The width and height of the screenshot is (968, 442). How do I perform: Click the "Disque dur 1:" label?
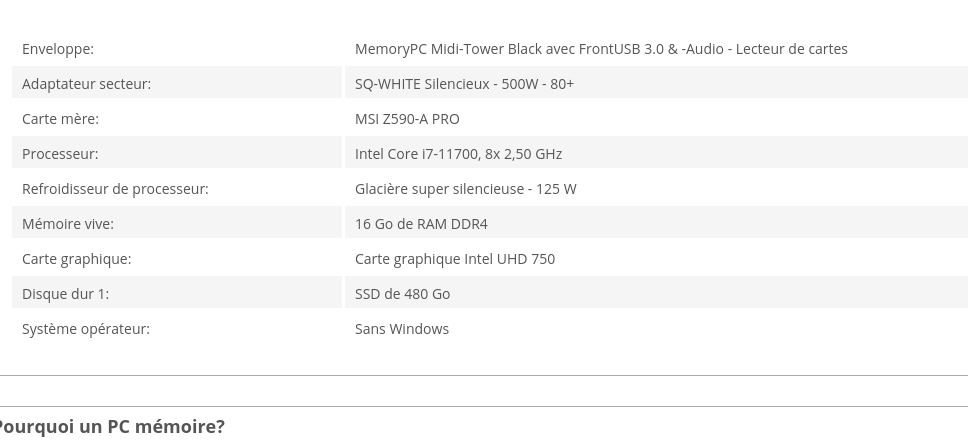click(x=65, y=294)
